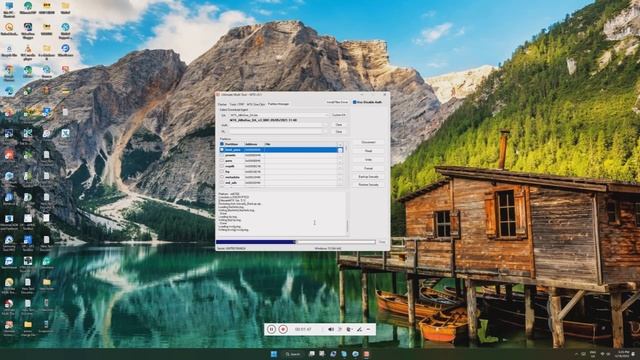Select the recorder pen annotation tool
Image resolution: width=640 pixels, height=360 pixels.
[359, 329]
